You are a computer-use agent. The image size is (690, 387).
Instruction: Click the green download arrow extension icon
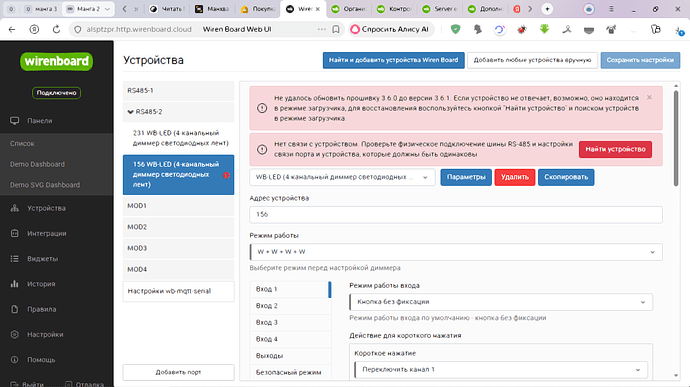pos(544,29)
